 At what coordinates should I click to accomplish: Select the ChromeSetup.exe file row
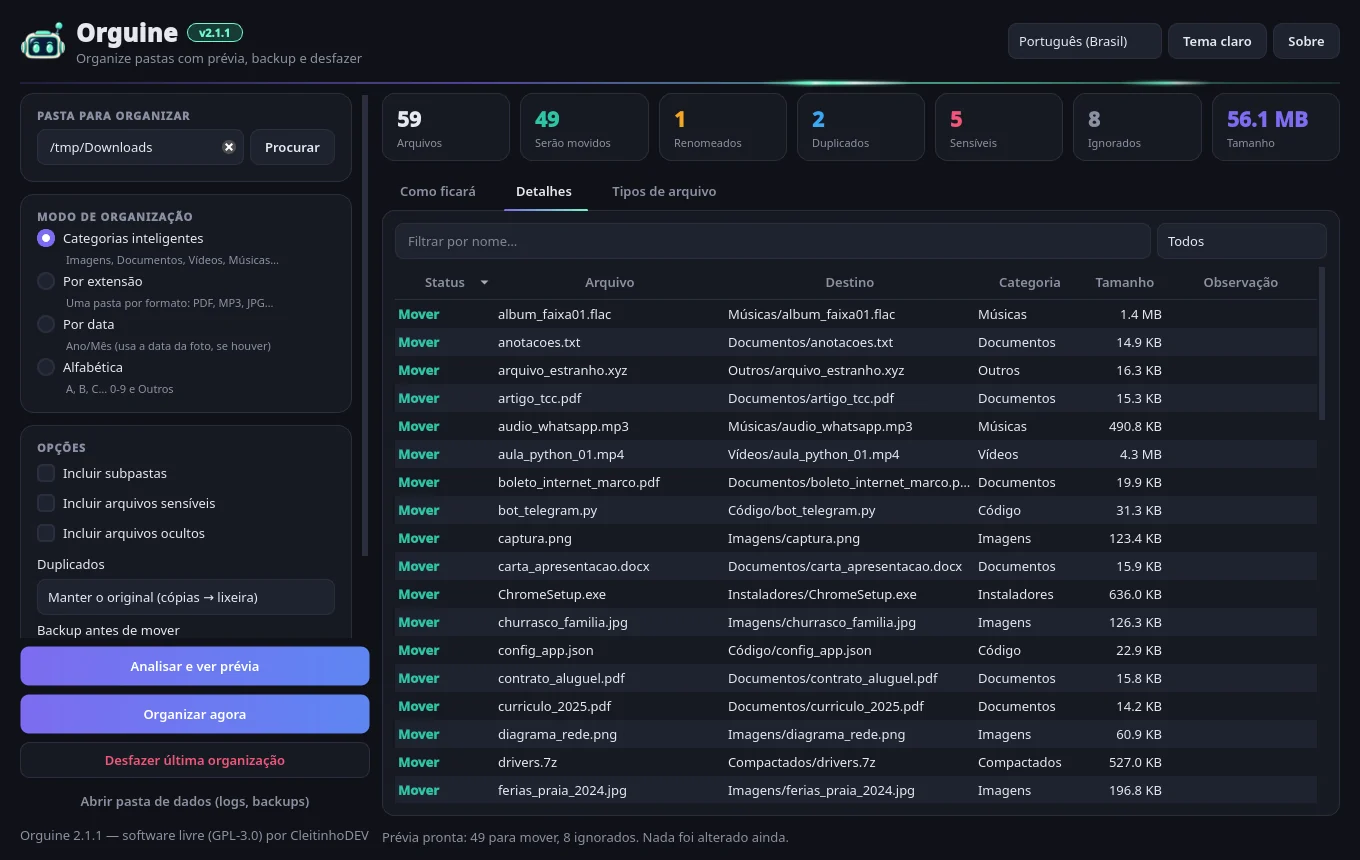(856, 594)
